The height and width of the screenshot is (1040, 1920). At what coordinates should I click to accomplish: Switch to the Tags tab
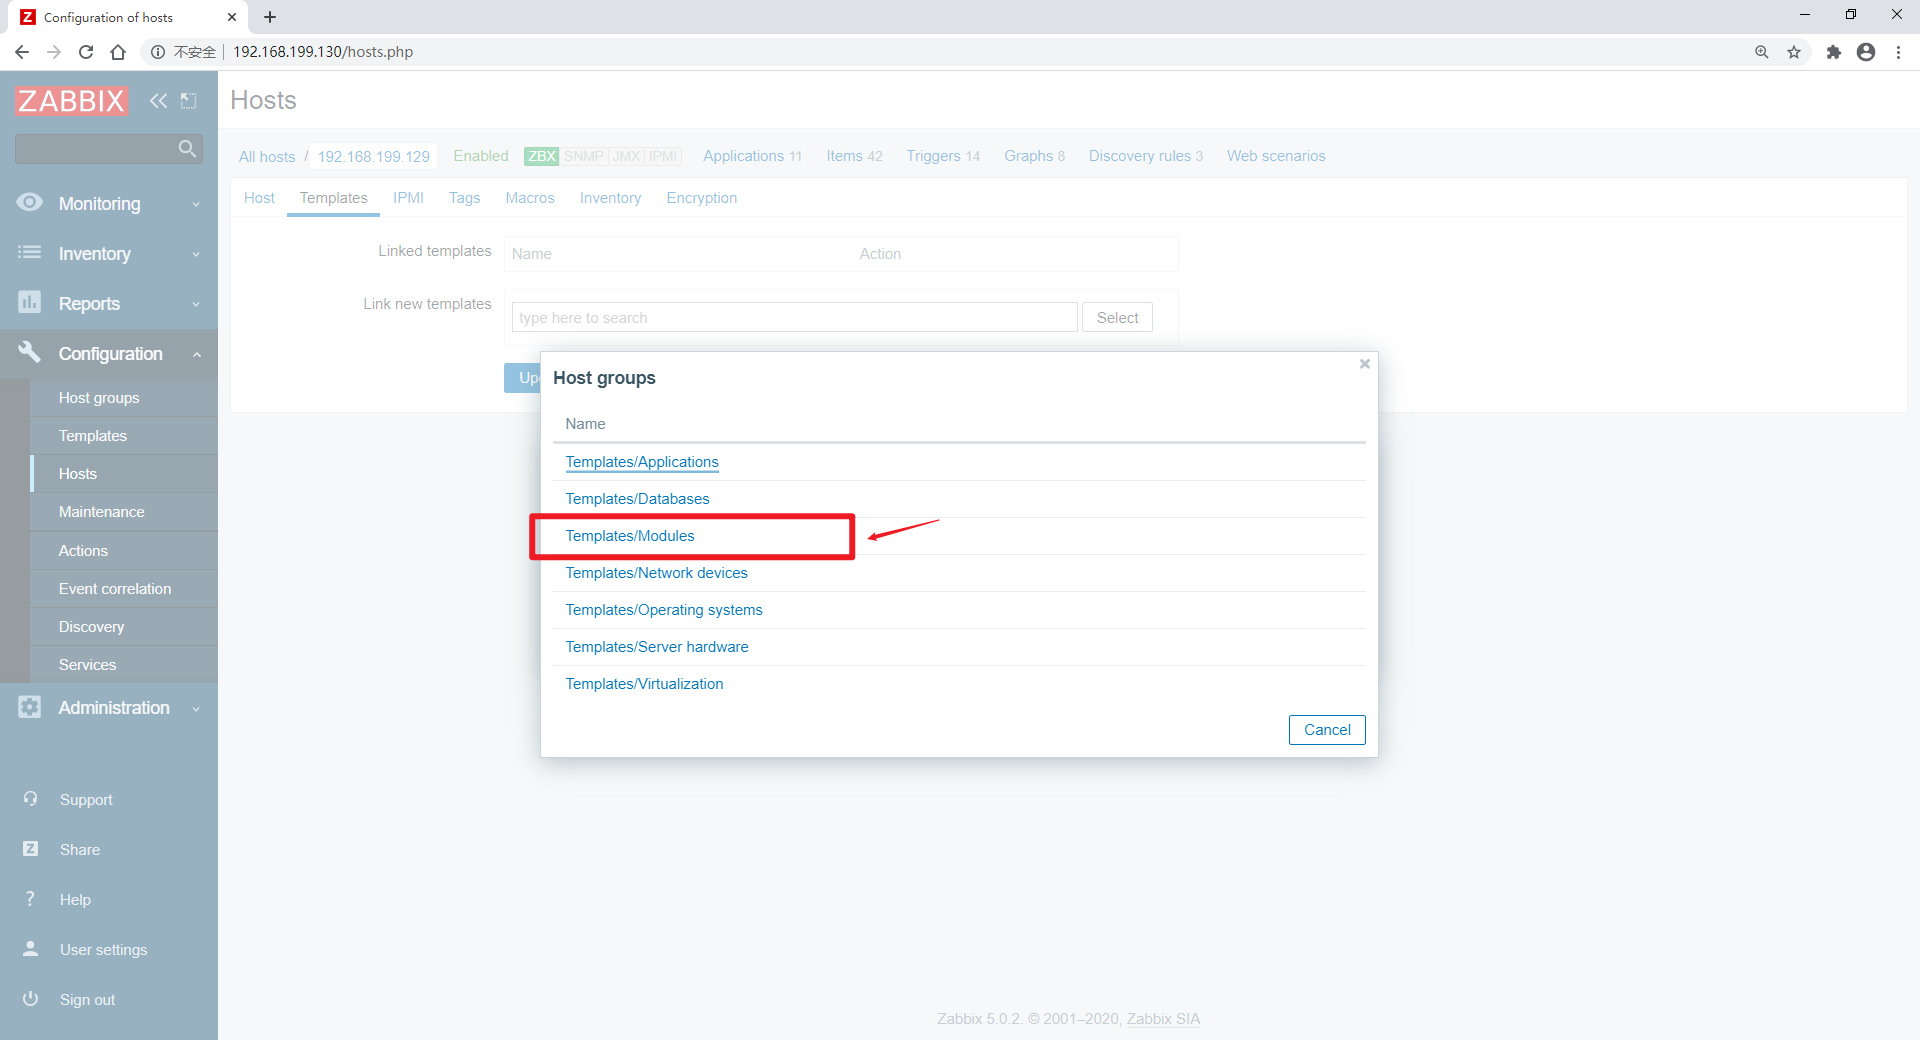tap(464, 198)
